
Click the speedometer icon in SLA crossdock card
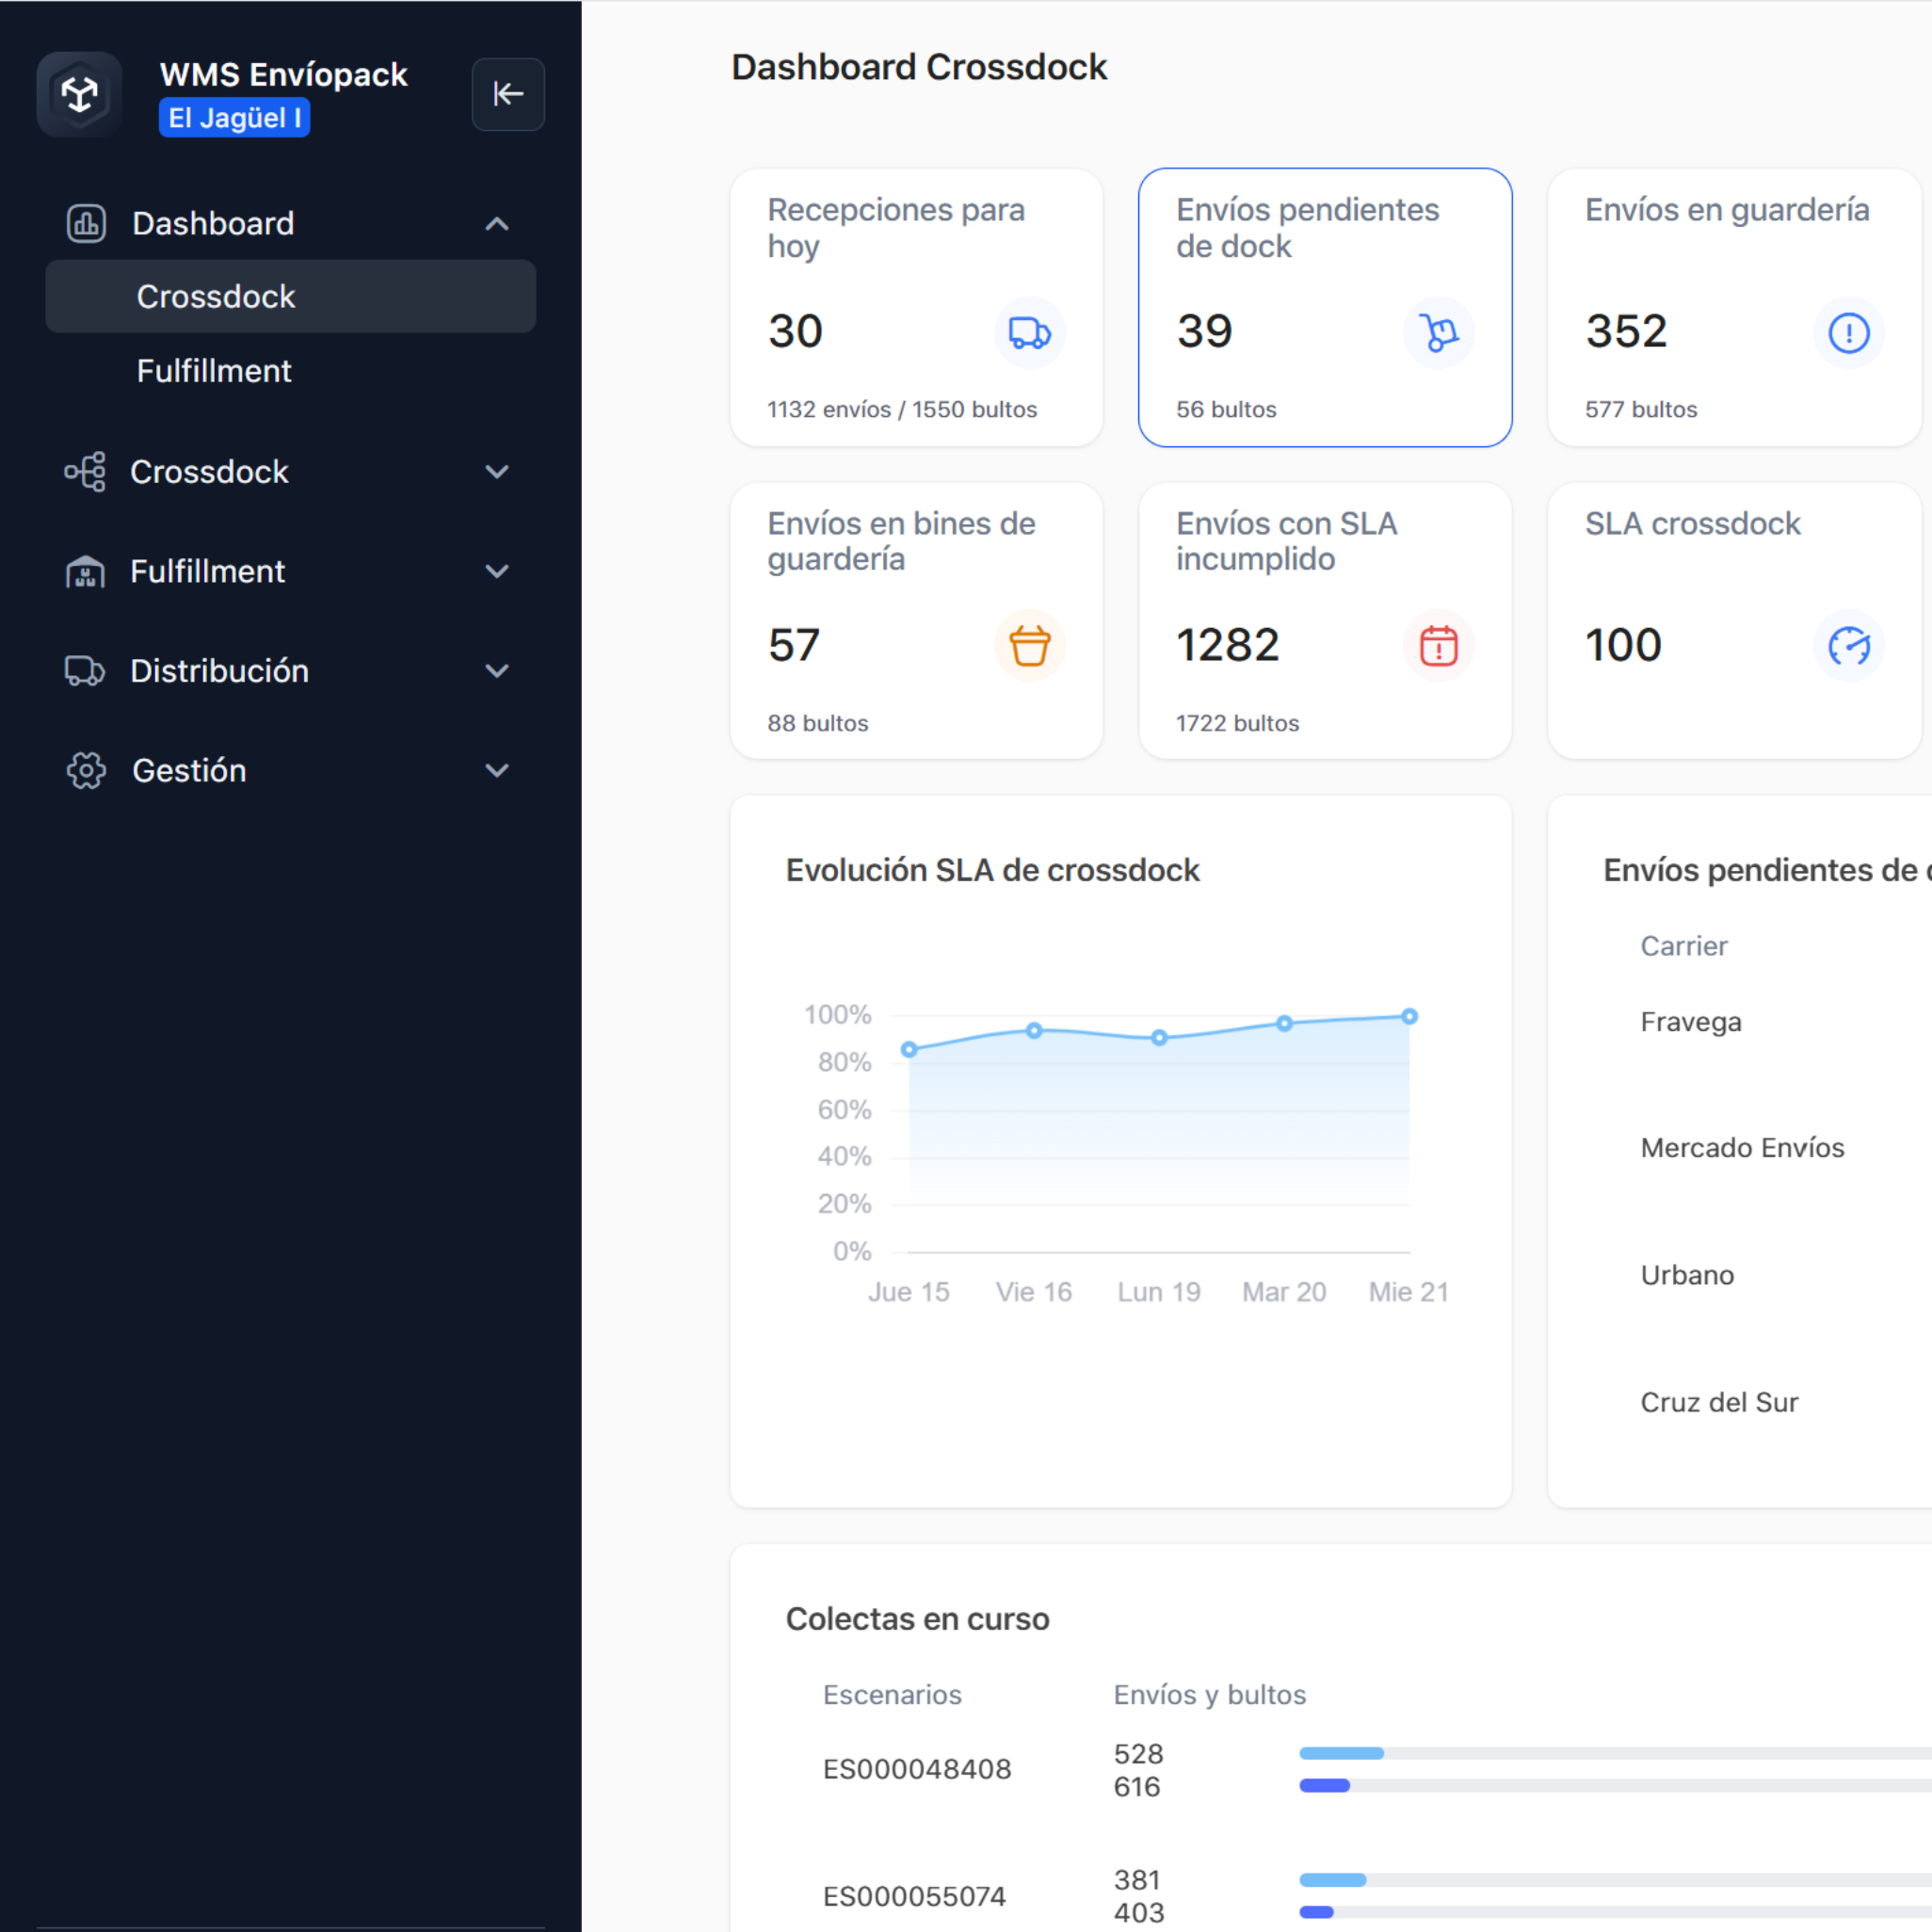[x=1848, y=645]
